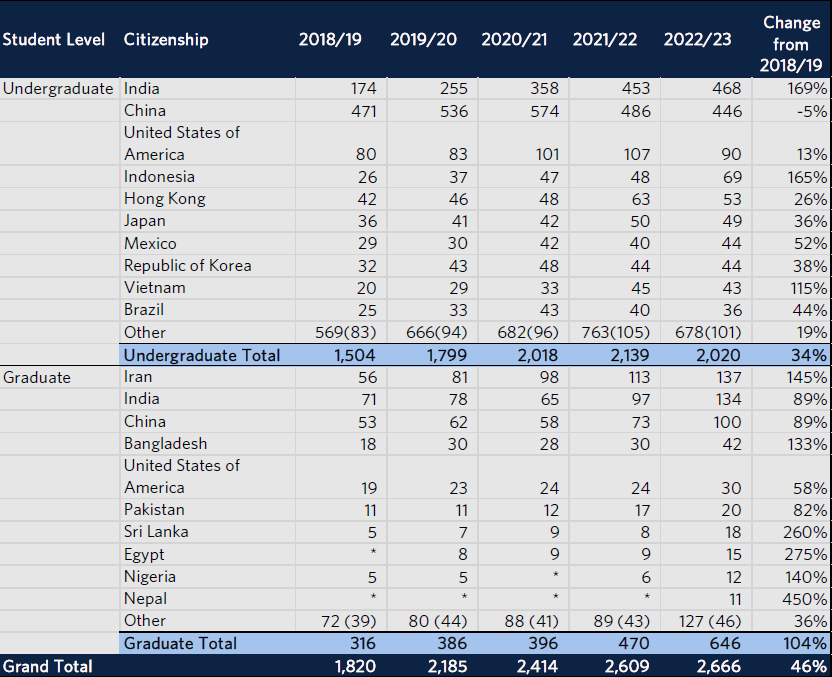The image size is (832, 677).
Task: Click value 127 (46) in graduate Other row
Action: tap(710, 621)
